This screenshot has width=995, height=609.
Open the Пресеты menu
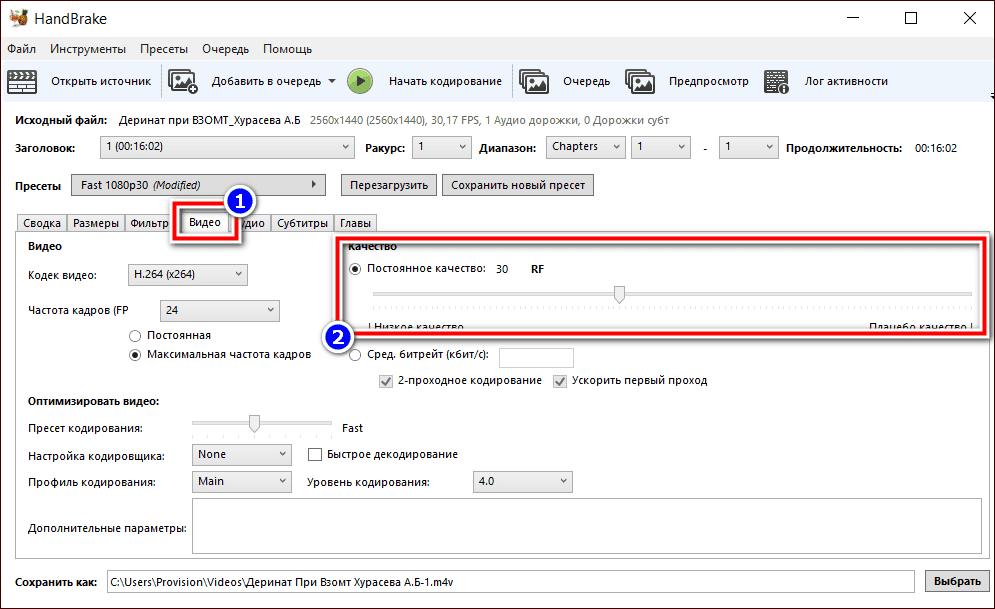click(x=164, y=49)
